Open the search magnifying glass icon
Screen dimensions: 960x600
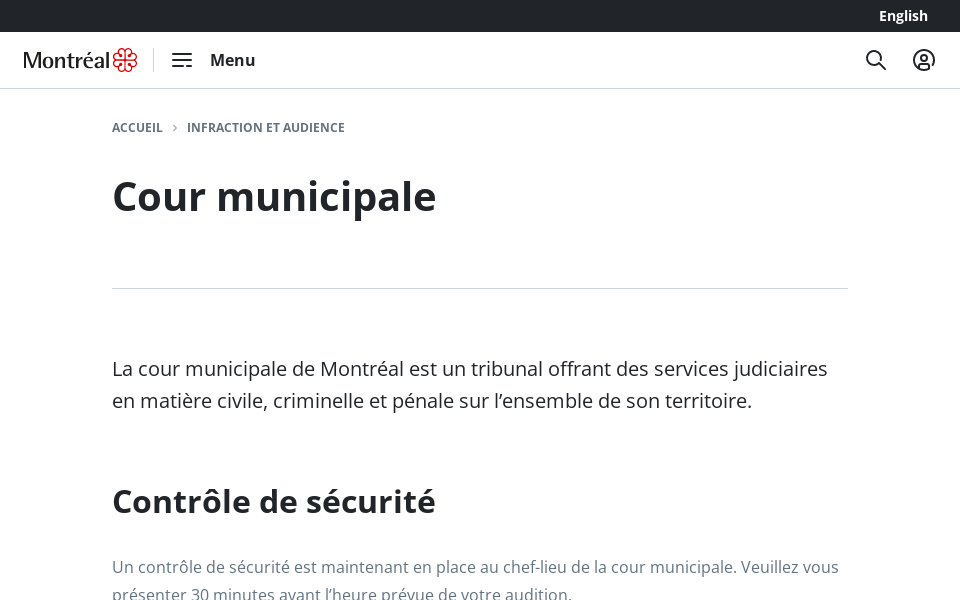tap(876, 60)
